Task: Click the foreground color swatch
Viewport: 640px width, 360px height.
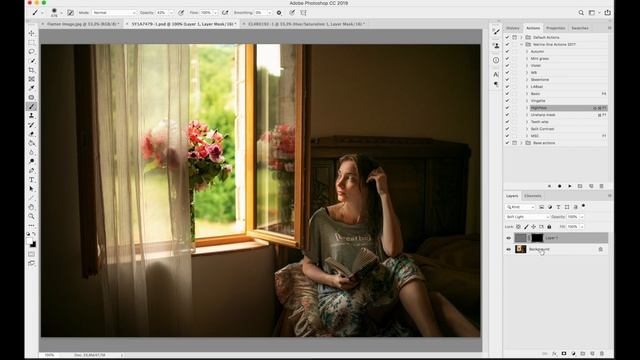Action: point(29,242)
